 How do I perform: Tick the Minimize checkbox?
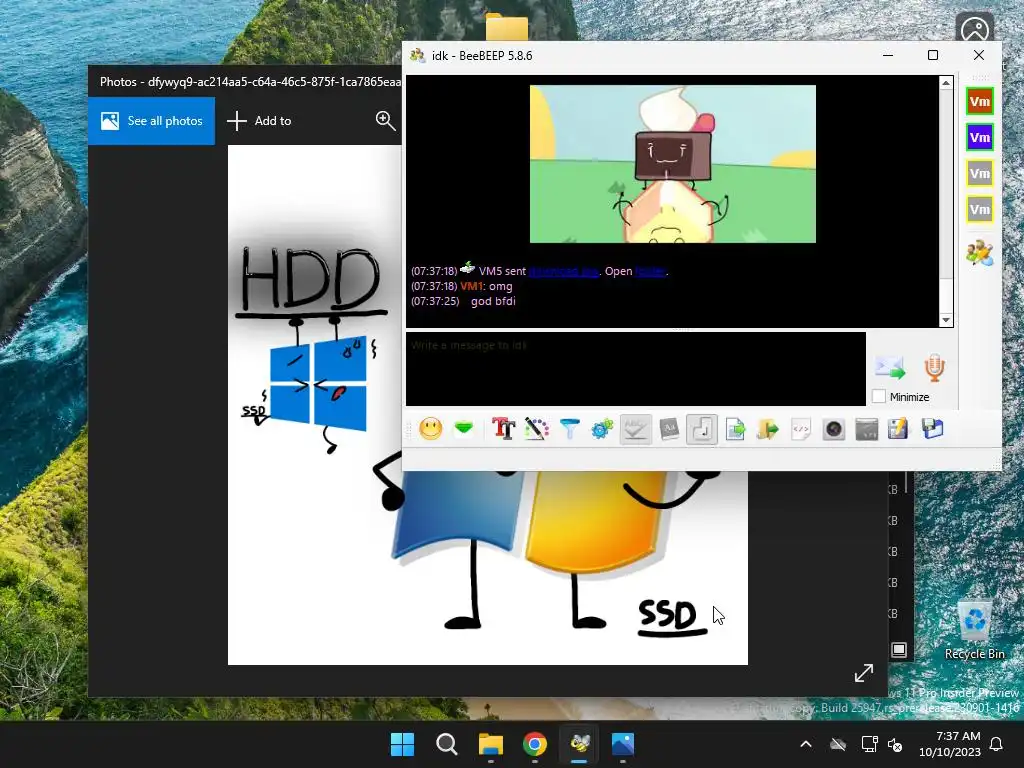[x=879, y=396]
